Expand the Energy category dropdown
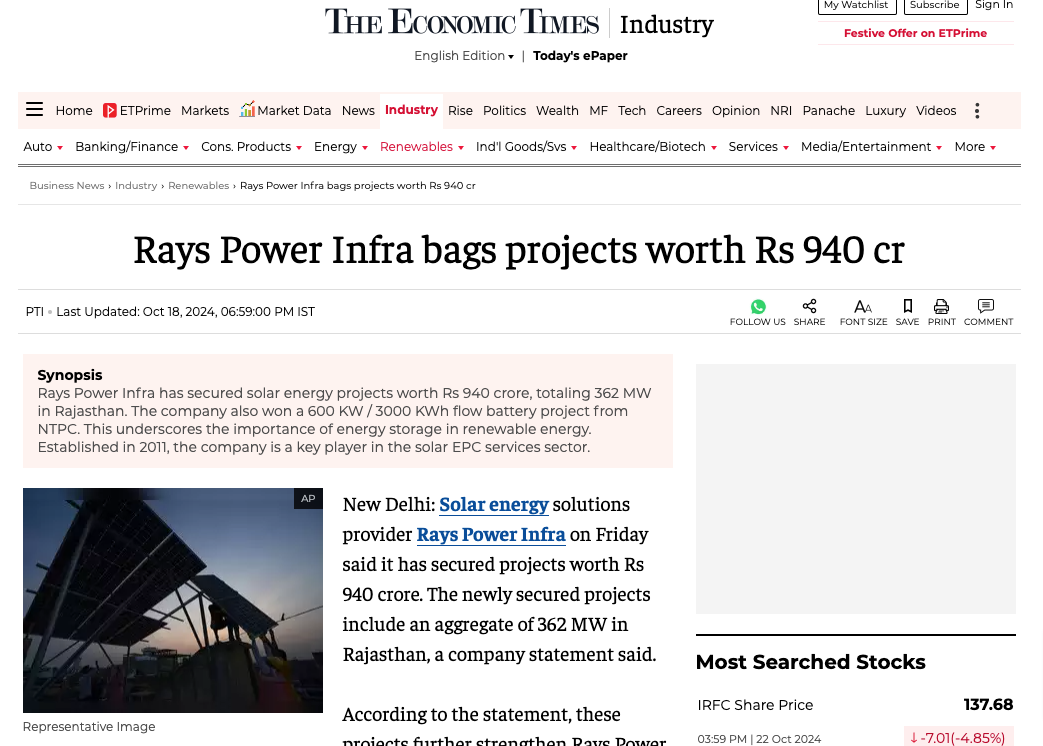The image size is (1043, 746). point(341,147)
